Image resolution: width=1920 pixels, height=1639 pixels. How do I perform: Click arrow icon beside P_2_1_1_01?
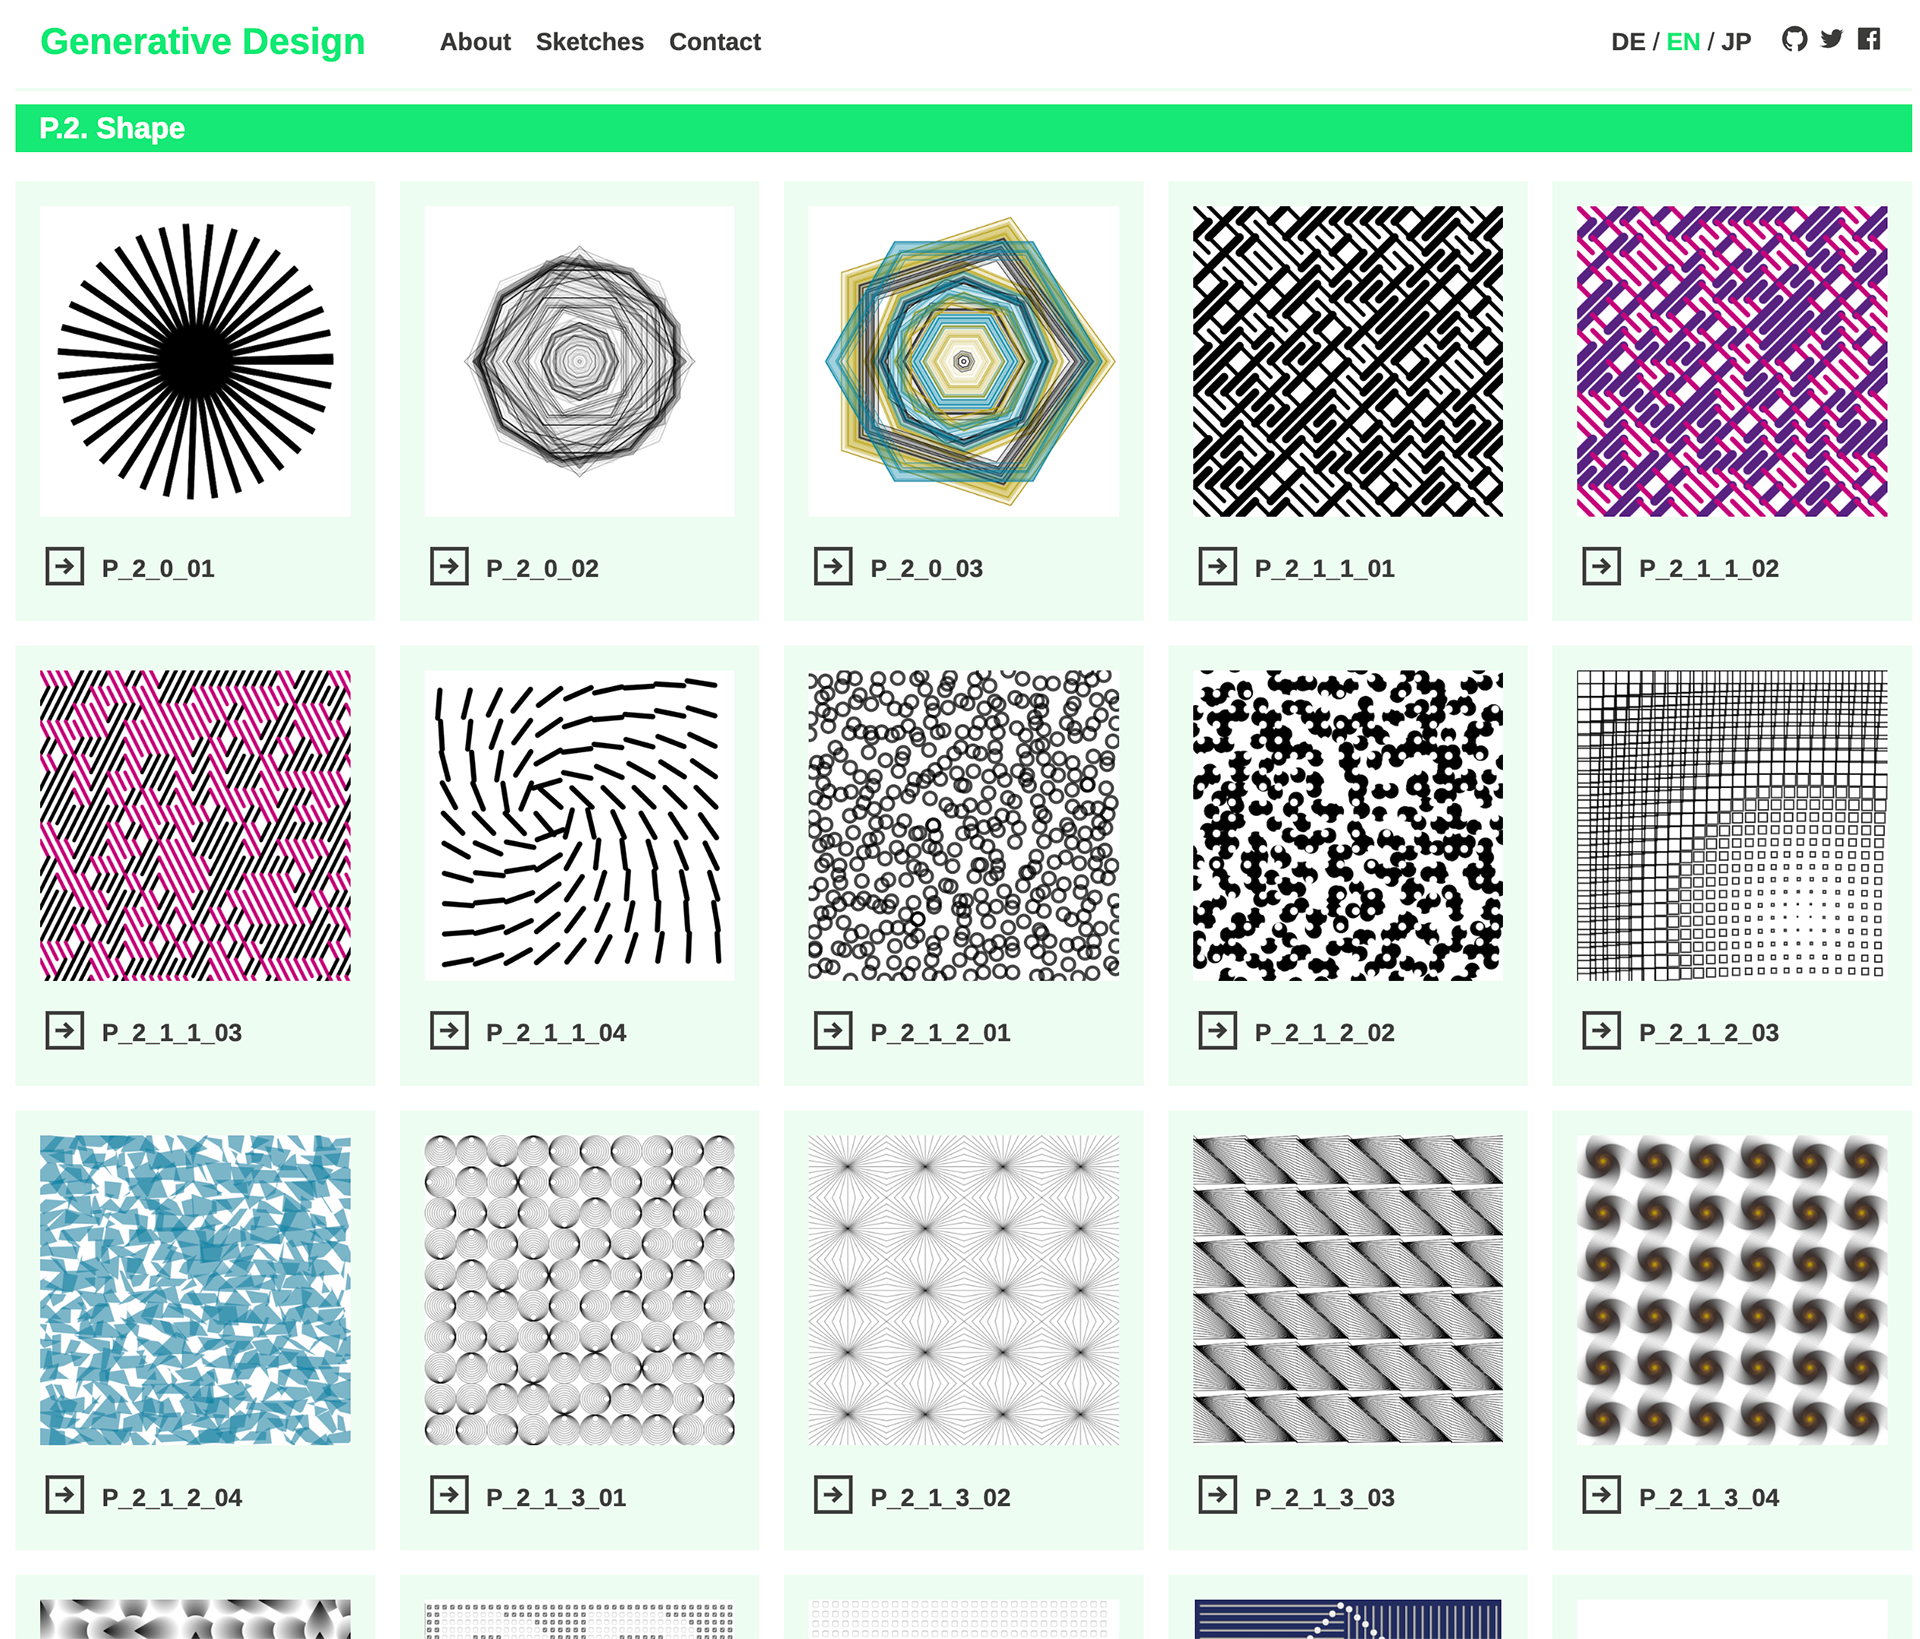(x=1217, y=566)
